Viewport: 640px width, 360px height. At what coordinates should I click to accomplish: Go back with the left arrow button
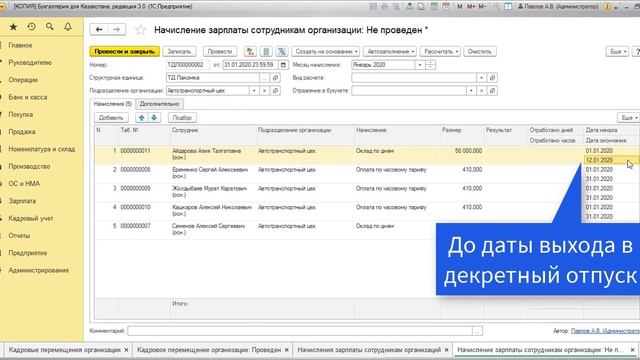point(99,29)
